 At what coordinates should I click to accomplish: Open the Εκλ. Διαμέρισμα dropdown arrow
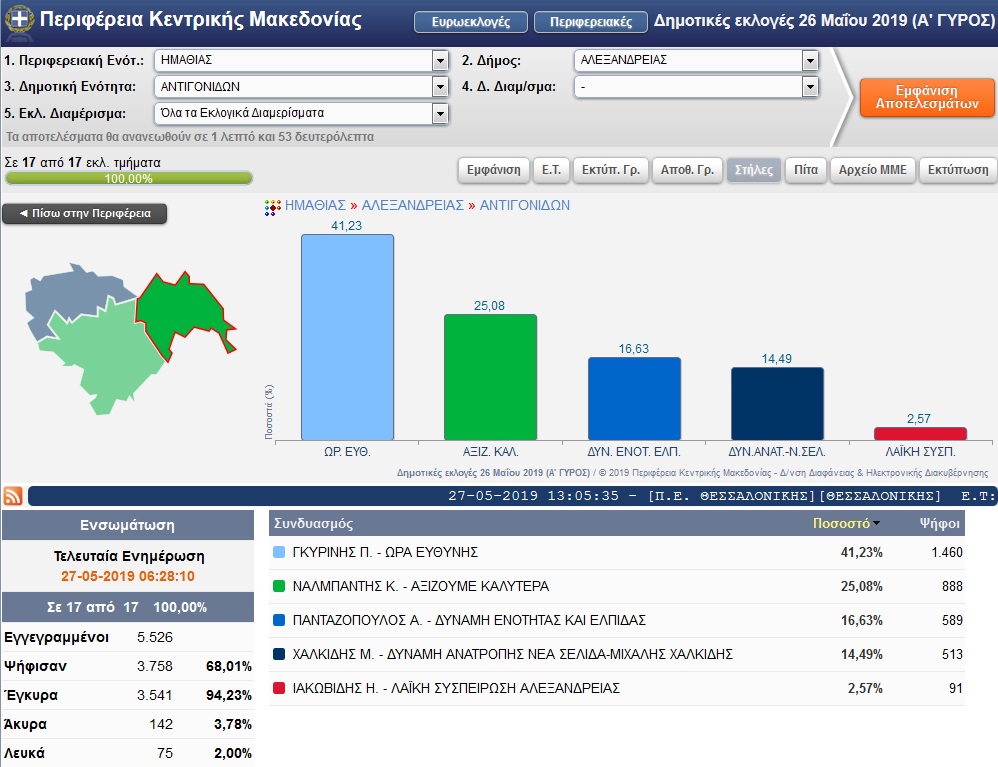coord(440,113)
